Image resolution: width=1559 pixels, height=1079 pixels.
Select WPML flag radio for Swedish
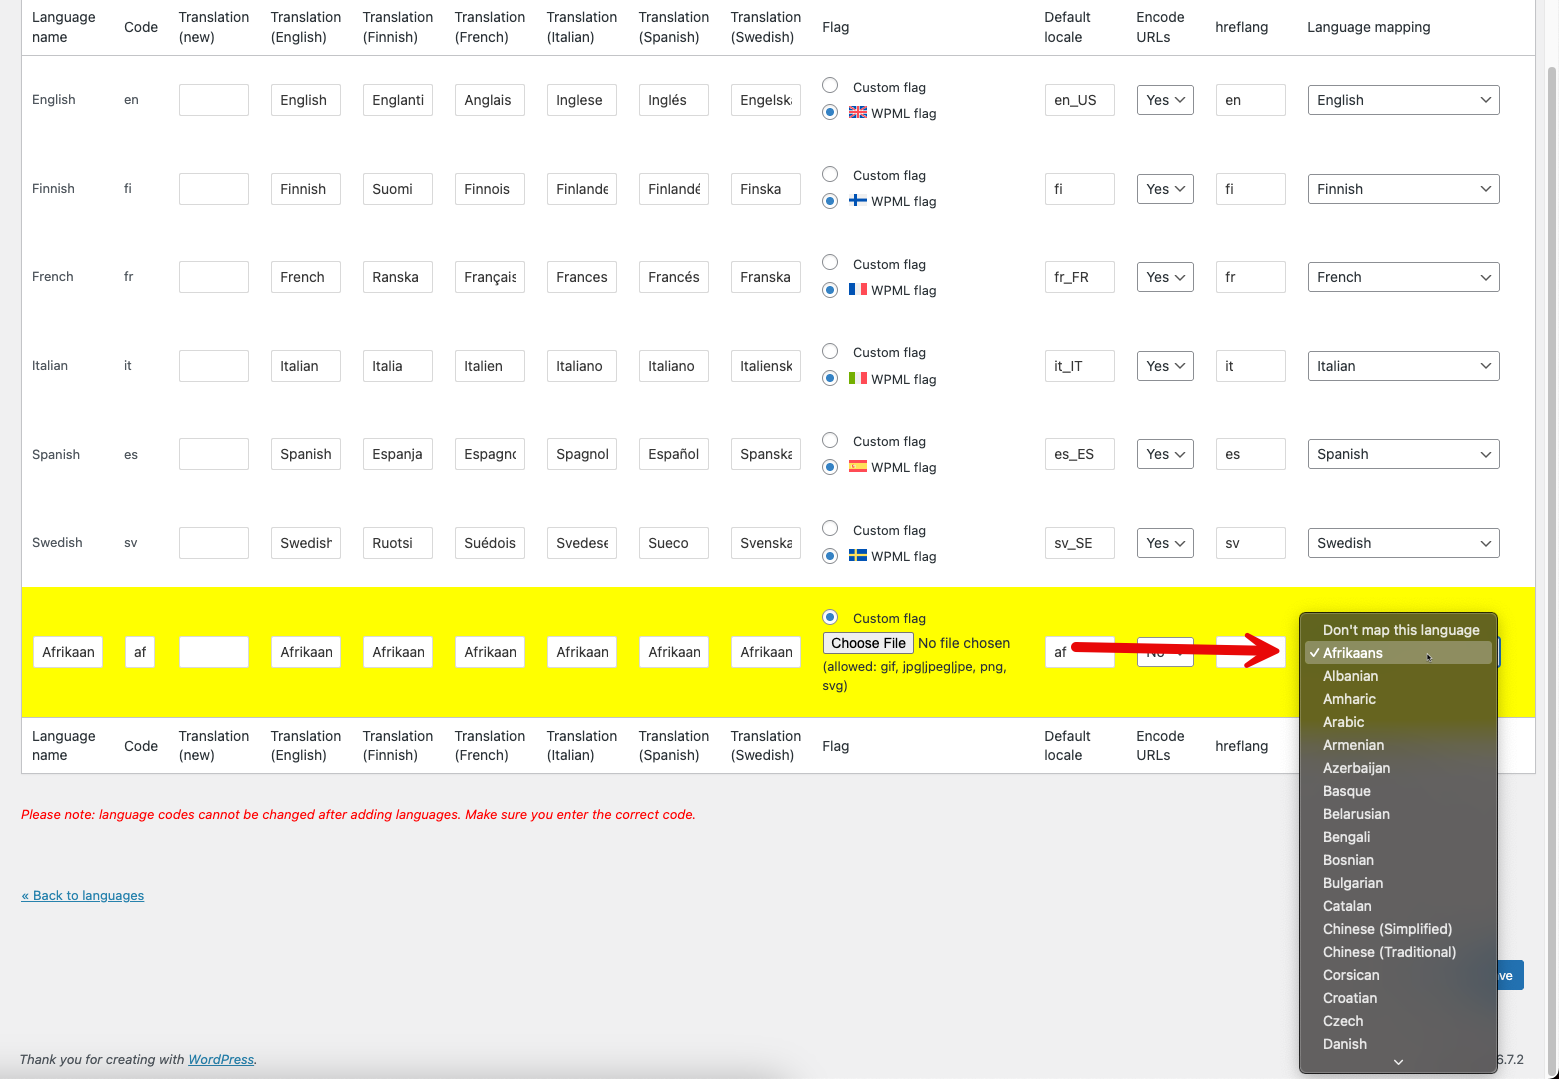point(830,555)
